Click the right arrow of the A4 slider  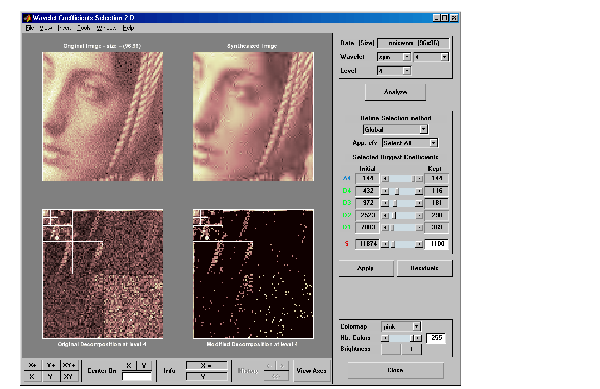pos(419,179)
